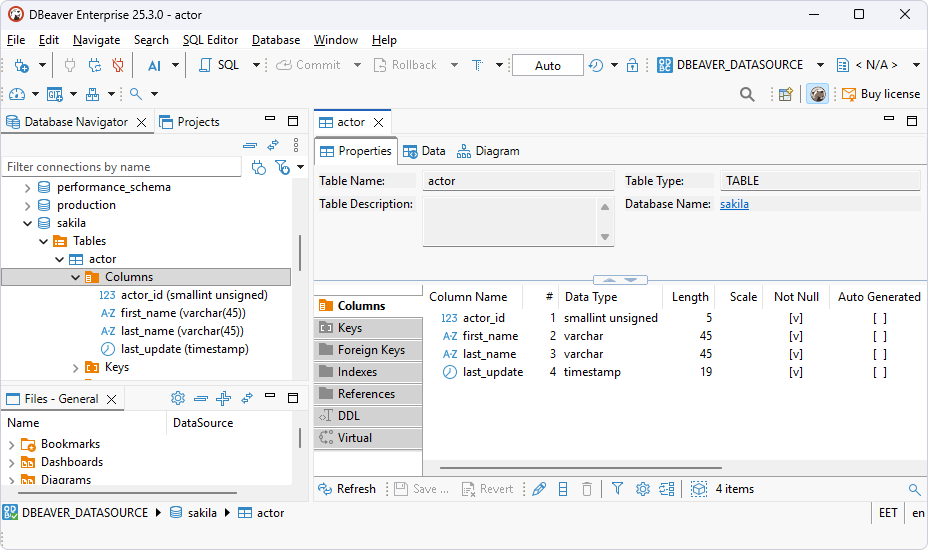This screenshot has height=550, width=928.
Task: Click the Rollback button
Action: pyautogui.click(x=405, y=65)
